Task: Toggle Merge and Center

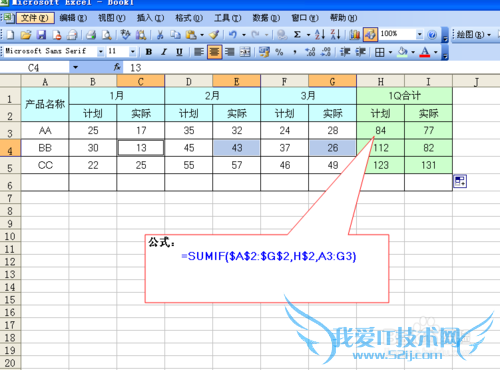Action: (x=245, y=52)
